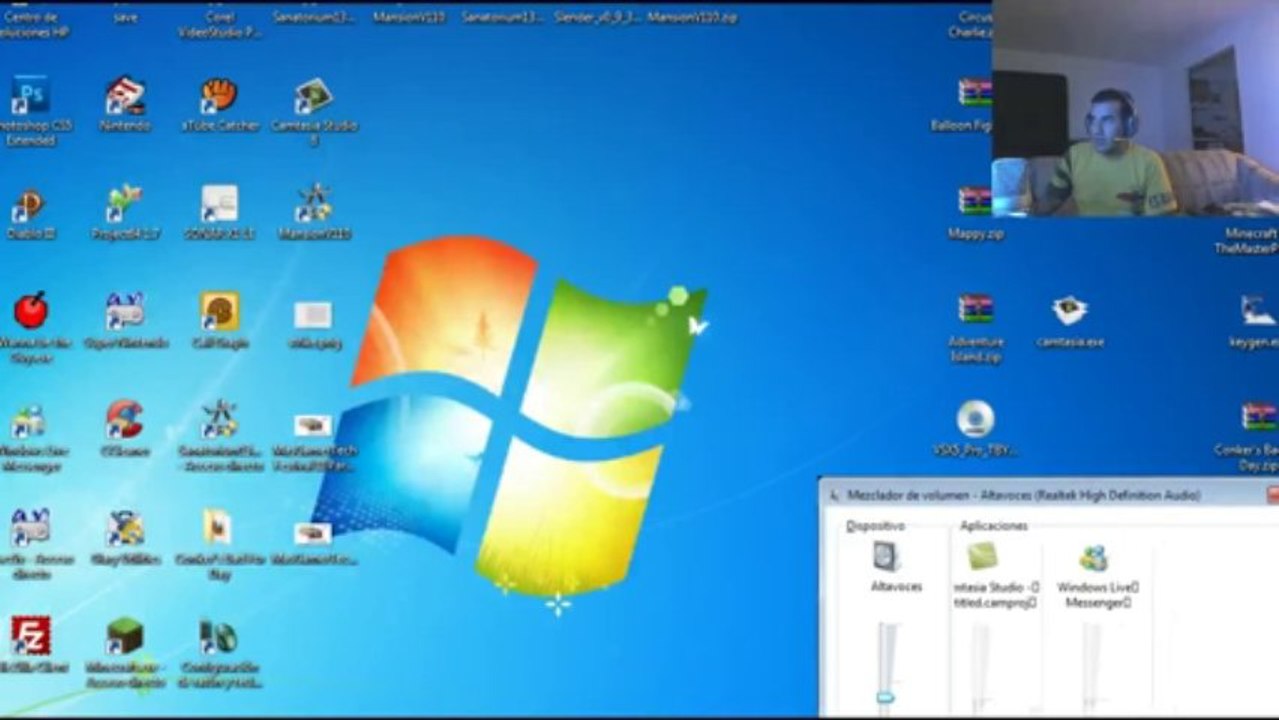The height and width of the screenshot is (720, 1279).
Task: Select the keygen.exe desktop file
Action: [x=1257, y=310]
